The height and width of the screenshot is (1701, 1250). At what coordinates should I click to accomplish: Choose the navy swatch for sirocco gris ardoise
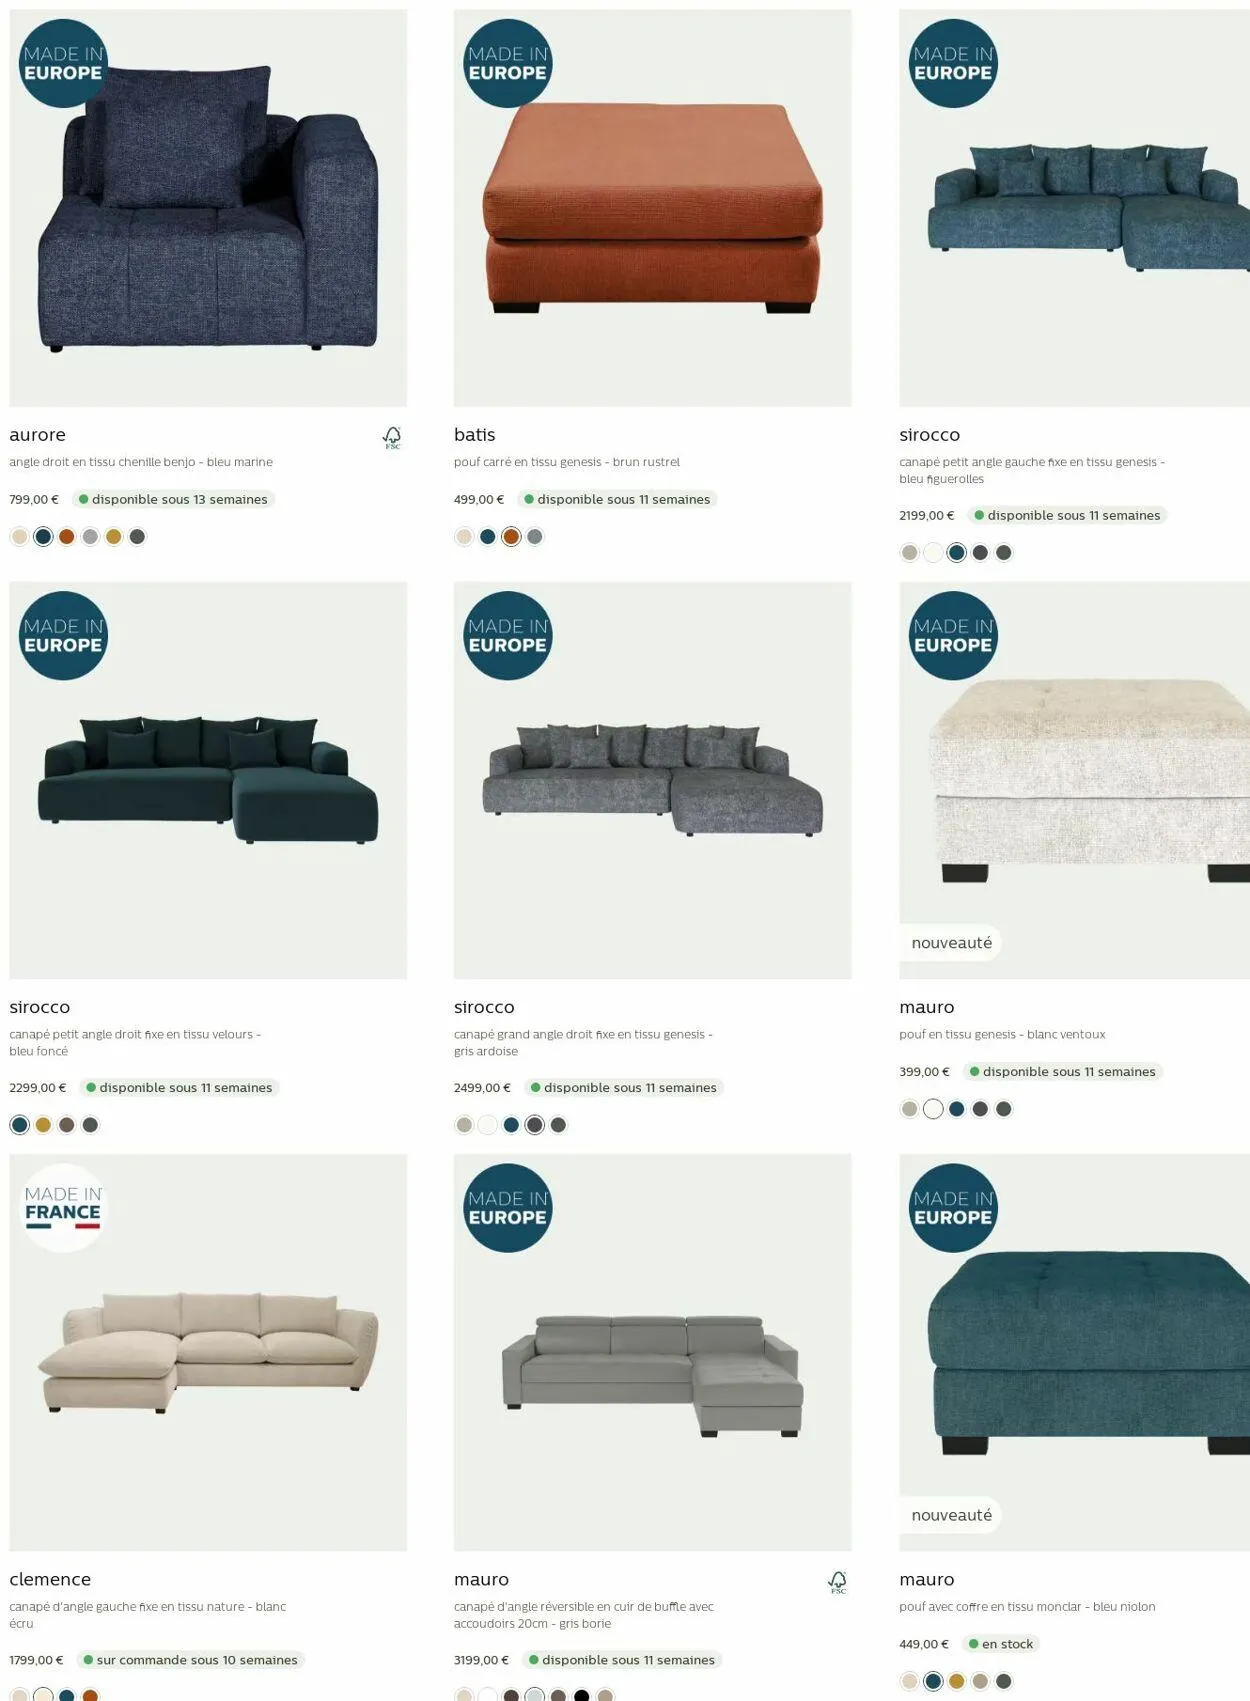tap(511, 1125)
